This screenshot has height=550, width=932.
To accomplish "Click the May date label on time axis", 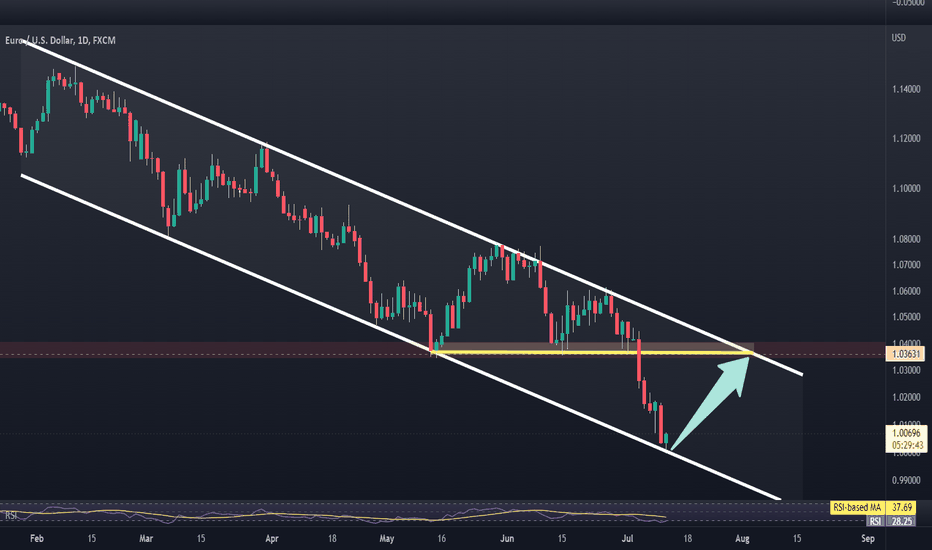I will tap(386, 539).
